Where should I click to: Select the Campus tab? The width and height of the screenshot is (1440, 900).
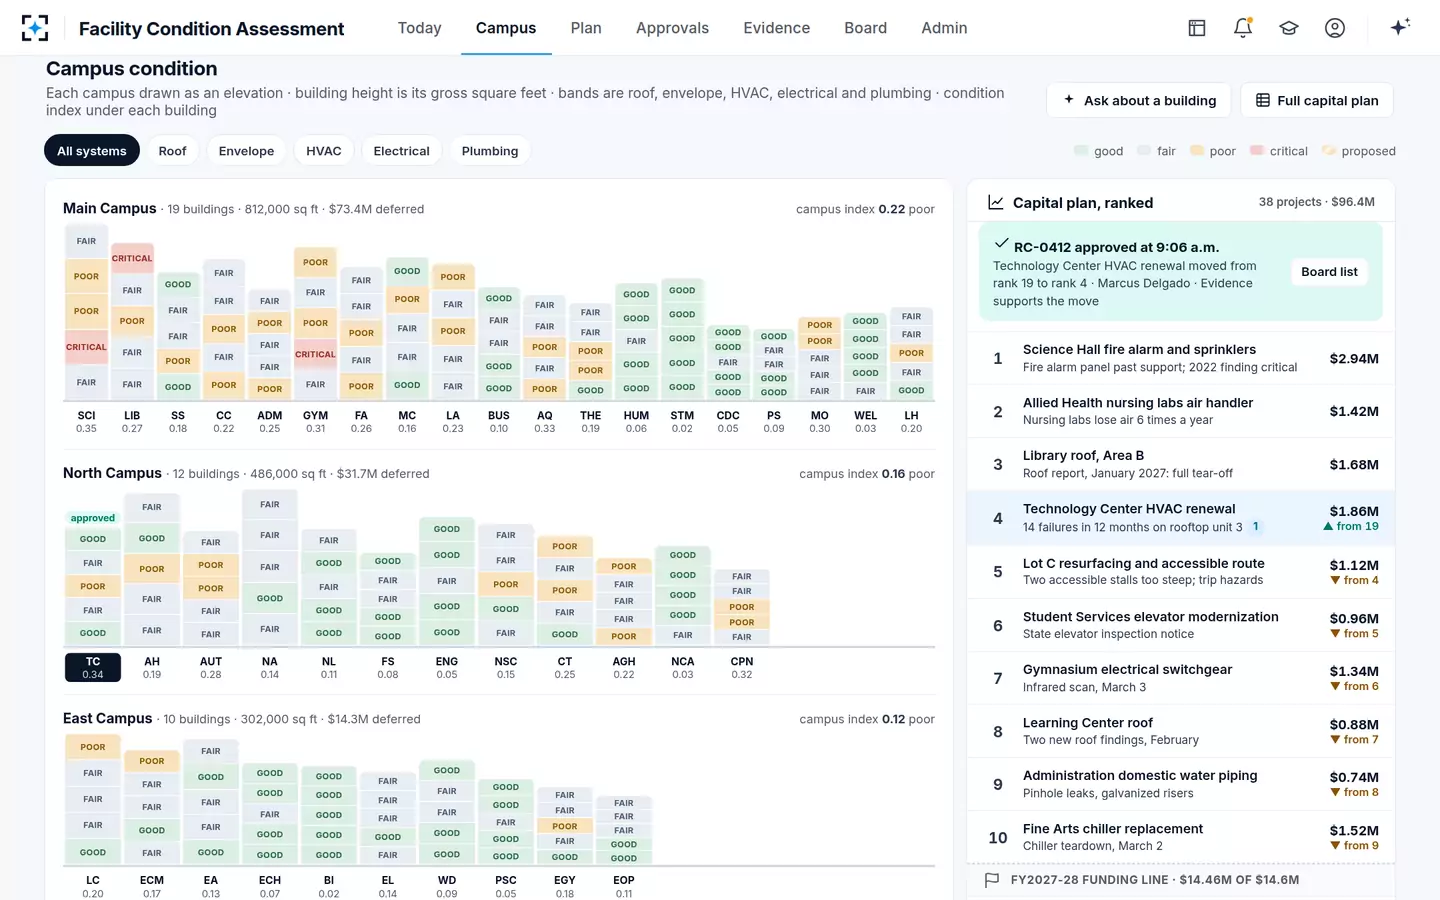point(506,28)
